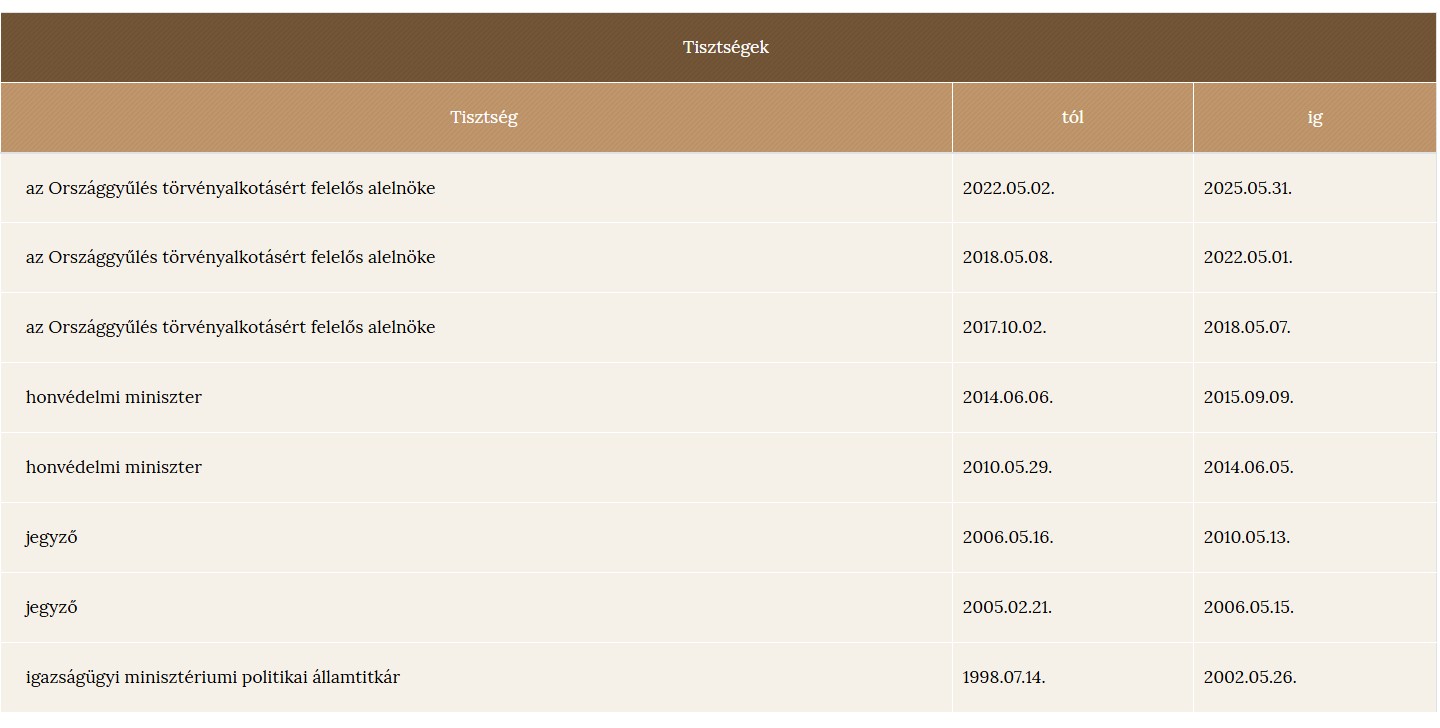This screenshot has width=1440, height=728.
Task: Click the end date 2018.05.07.
Action: pos(1247,328)
